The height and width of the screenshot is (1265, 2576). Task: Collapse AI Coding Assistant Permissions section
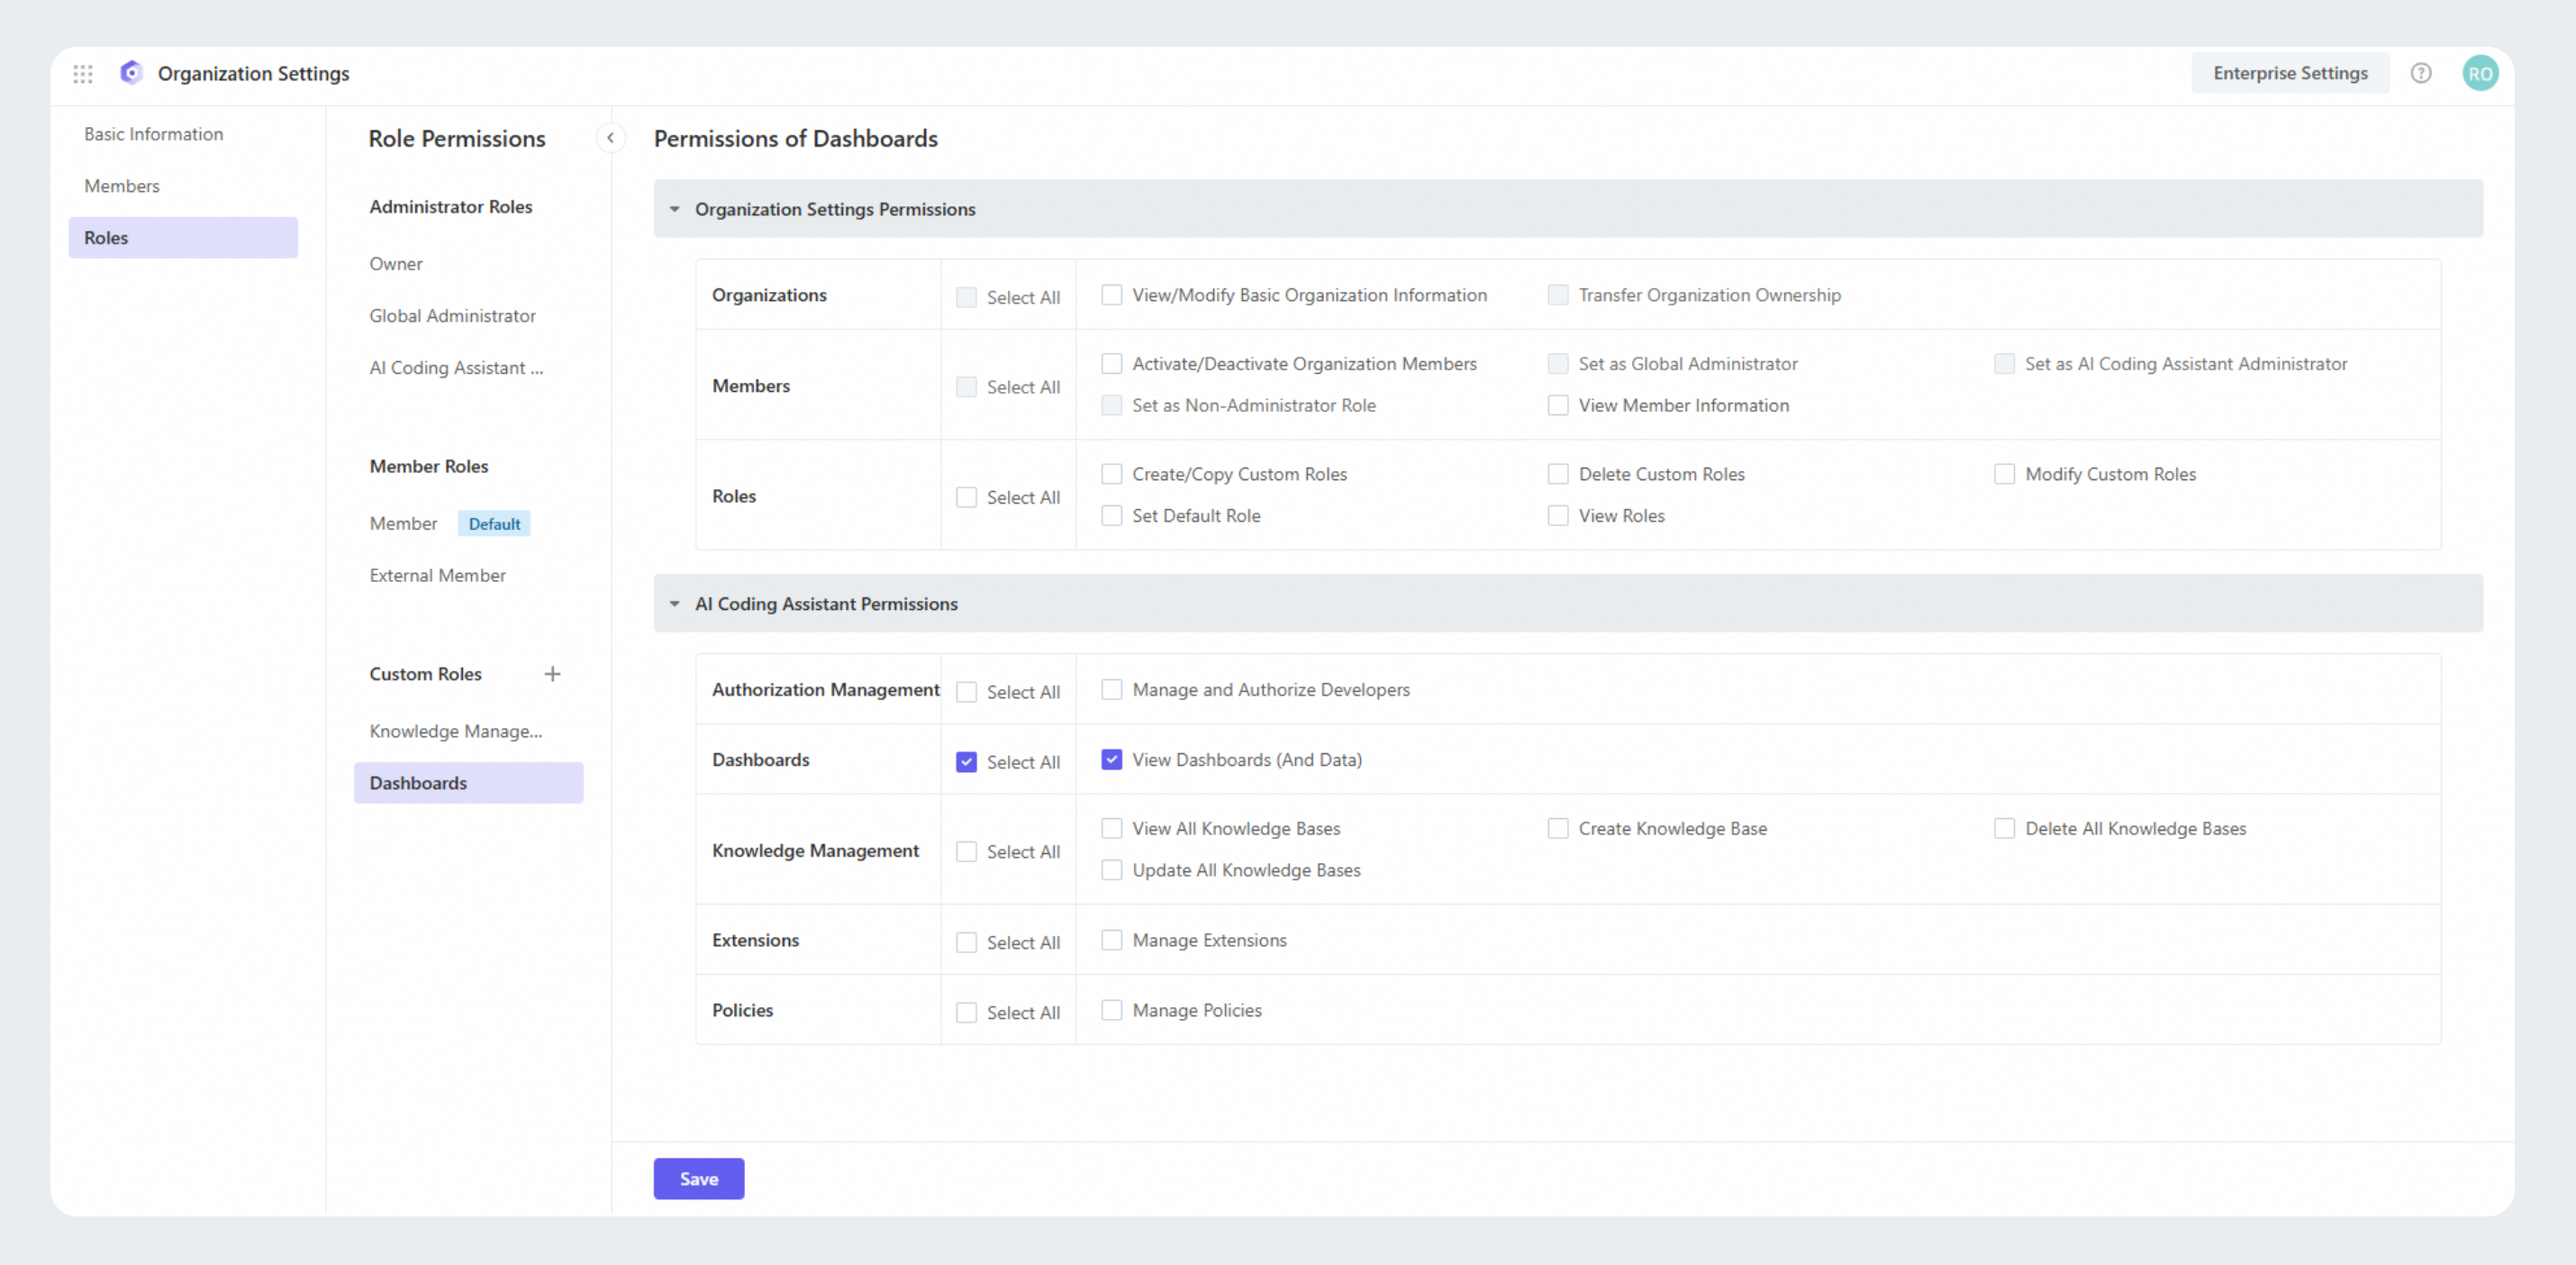pos(675,604)
